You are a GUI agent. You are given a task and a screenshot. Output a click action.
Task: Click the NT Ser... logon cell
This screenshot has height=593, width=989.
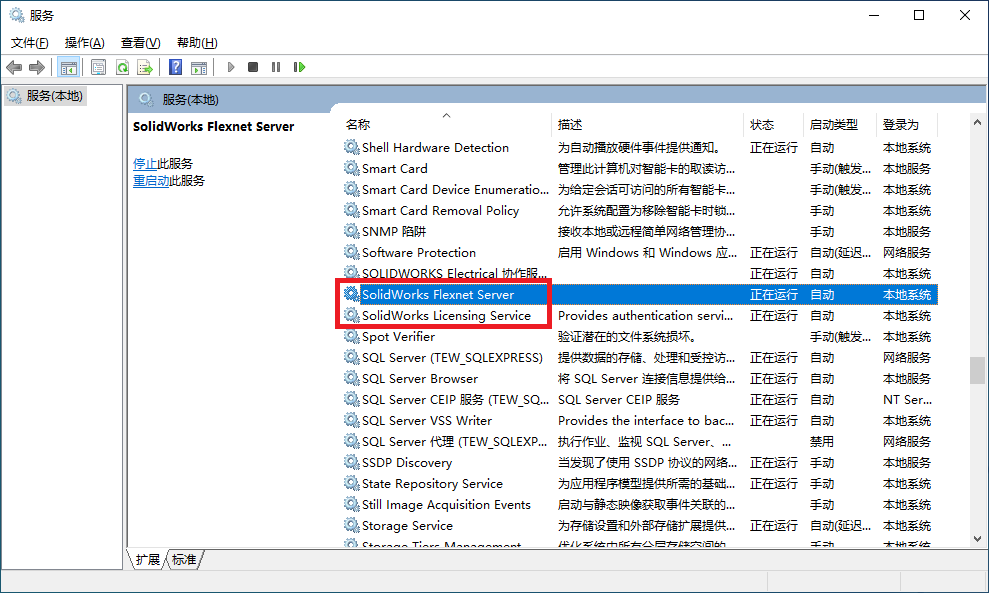(x=908, y=399)
